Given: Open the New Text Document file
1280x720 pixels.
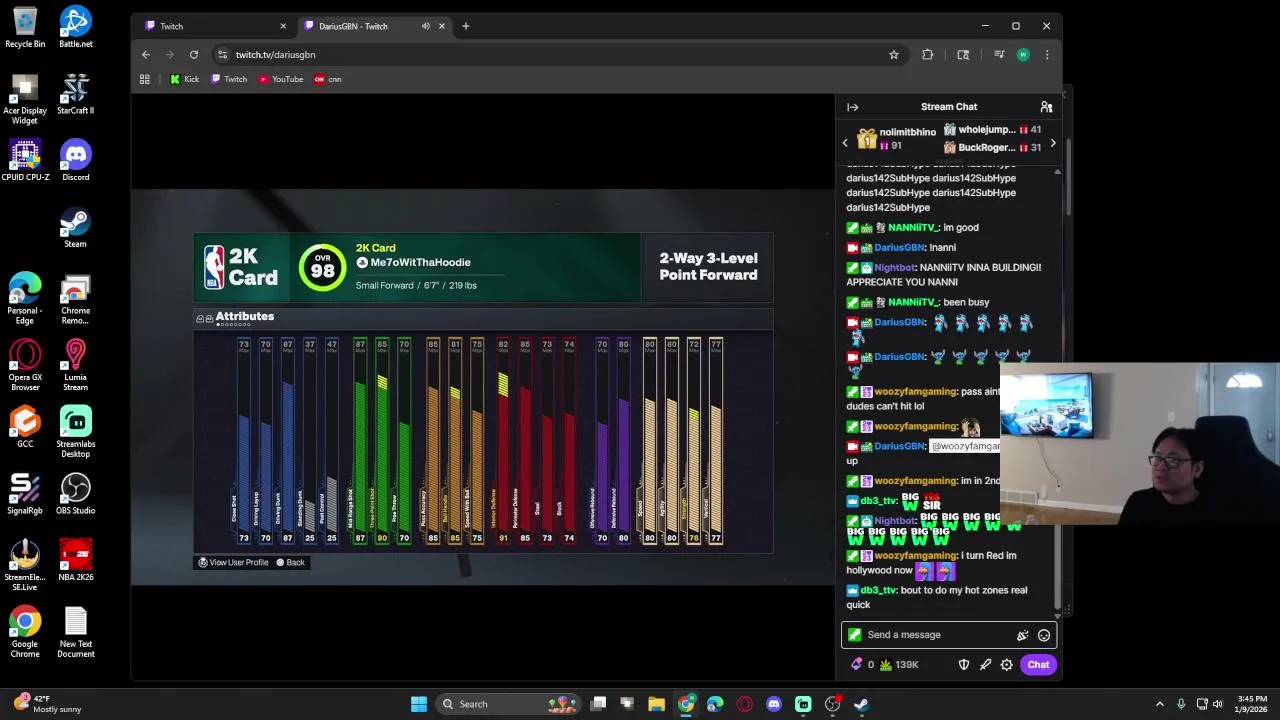Looking at the screenshot, I should [76, 633].
